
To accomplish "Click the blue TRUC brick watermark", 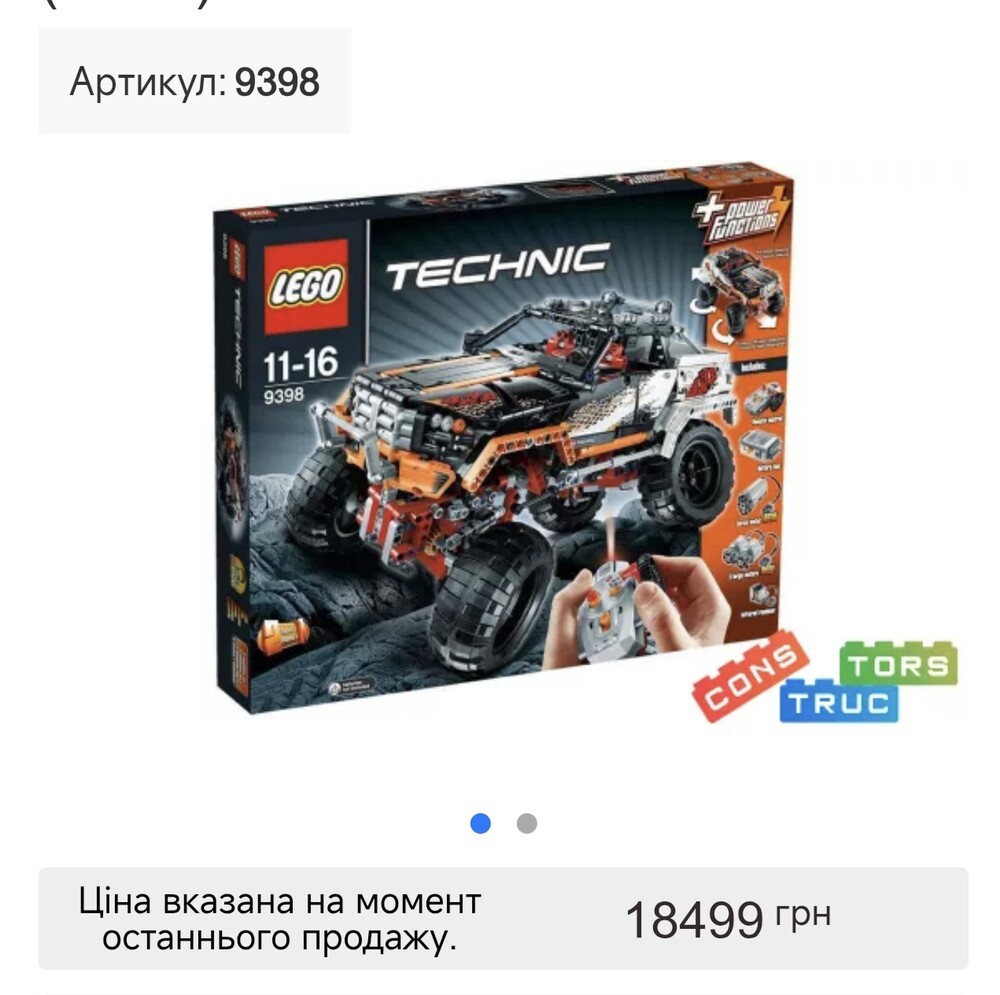I will click(838, 702).
